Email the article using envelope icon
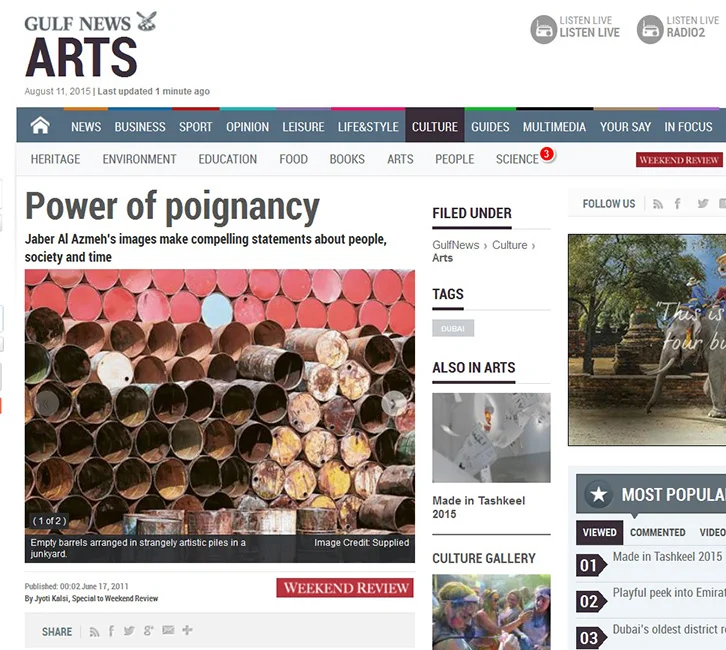 168,630
